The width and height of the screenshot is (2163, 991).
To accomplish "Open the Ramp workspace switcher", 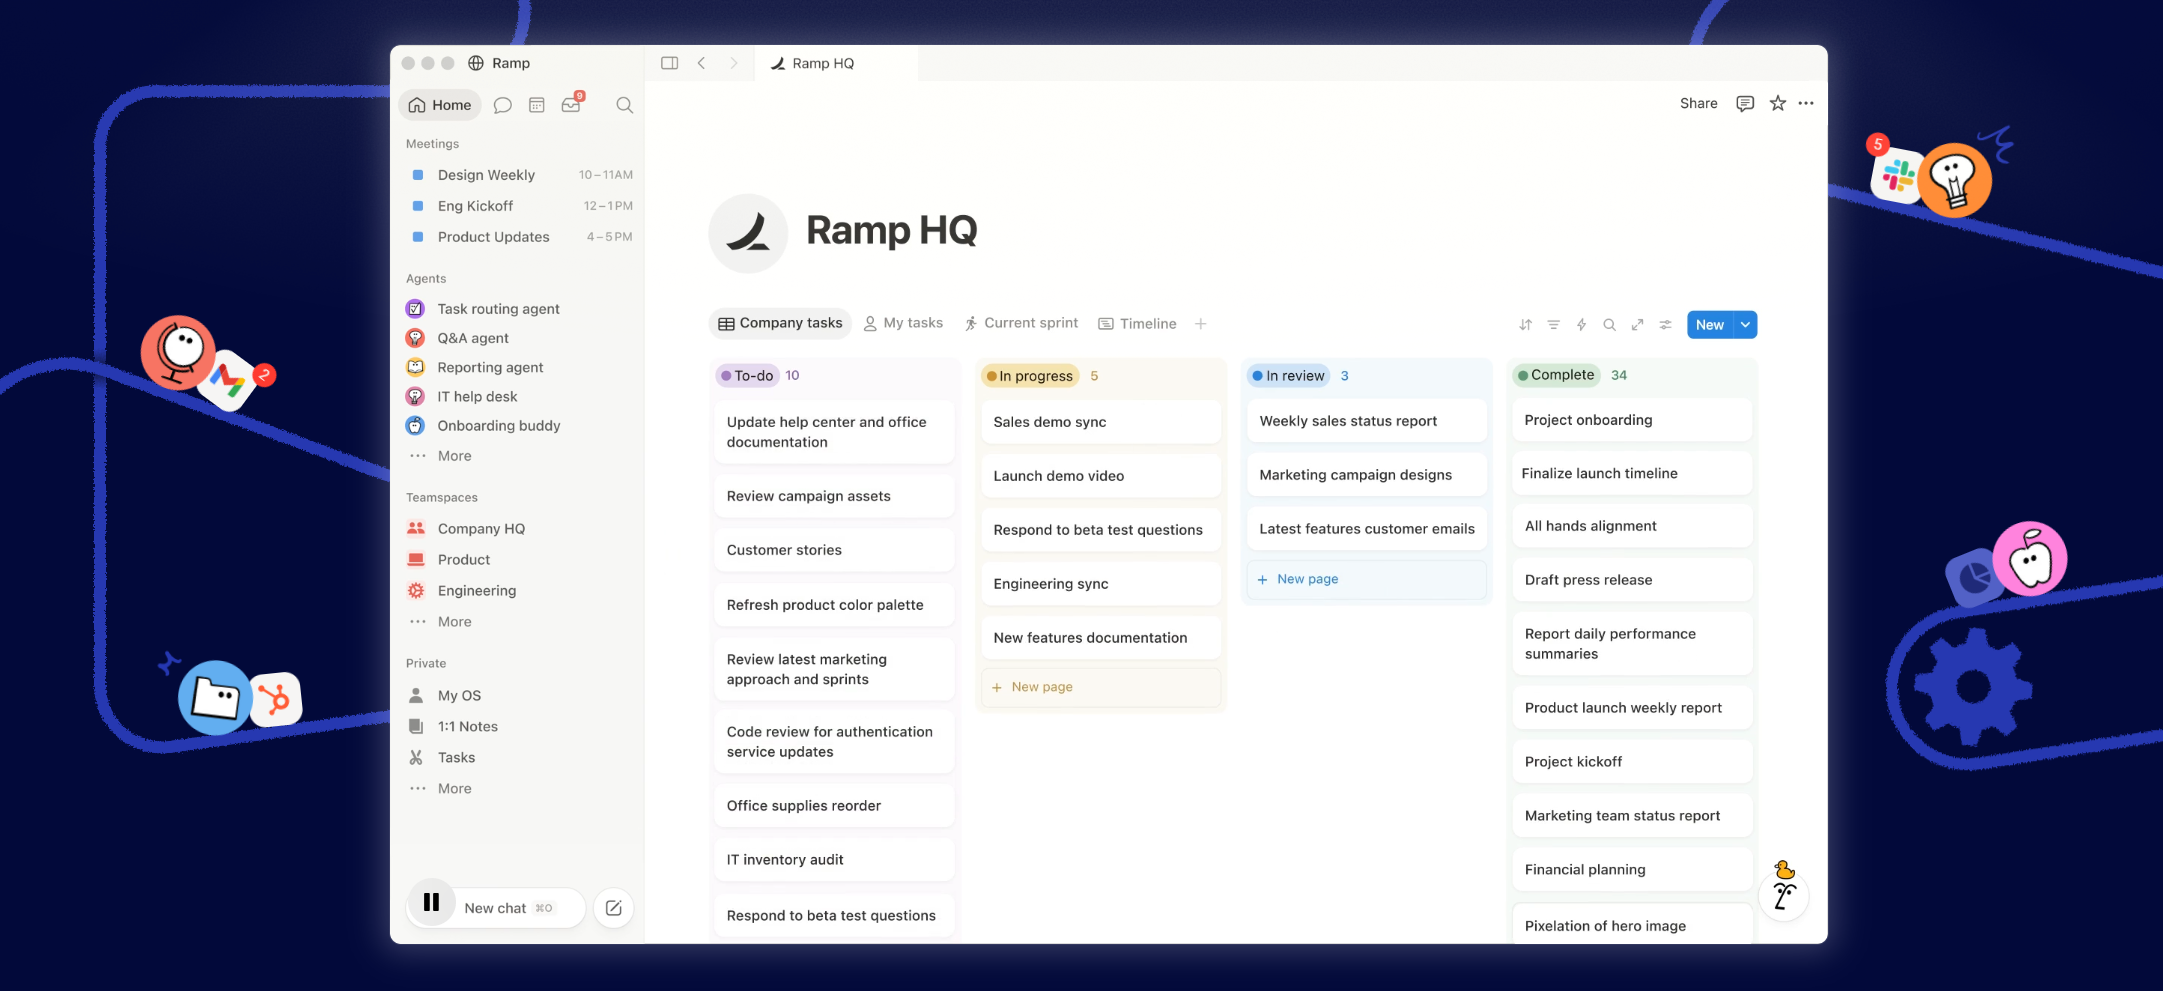I will pos(499,63).
